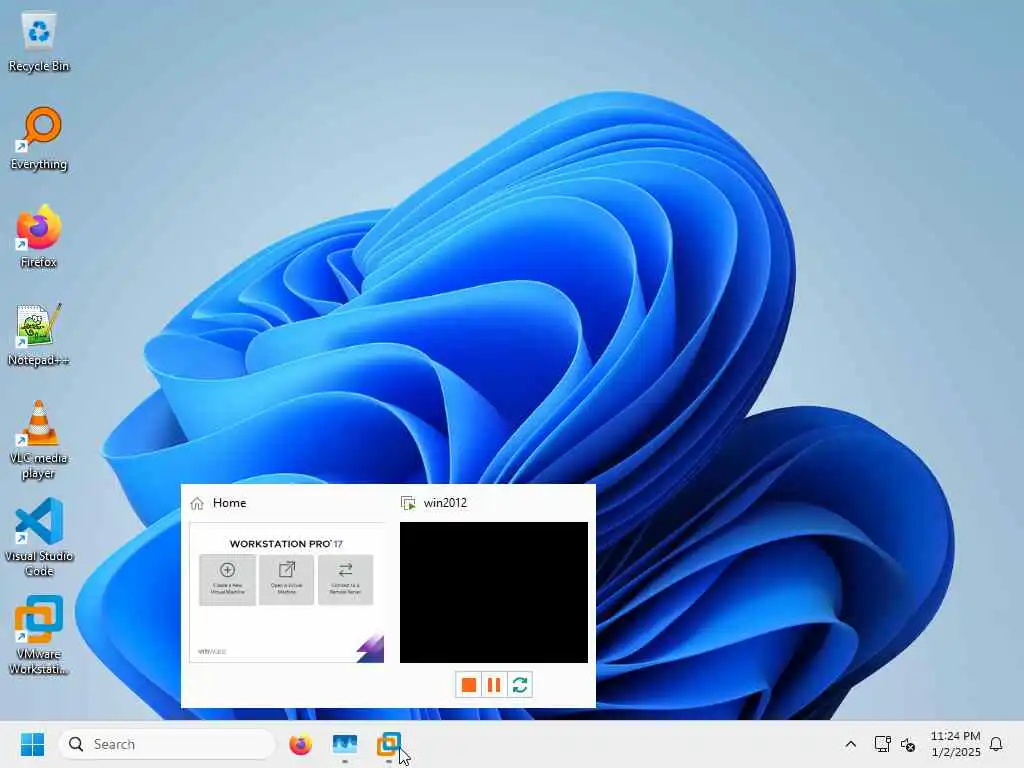The height and width of the screenshot is (768, 1024).
Task: Show hidden system tray icons
Action: tap(850, 744)
